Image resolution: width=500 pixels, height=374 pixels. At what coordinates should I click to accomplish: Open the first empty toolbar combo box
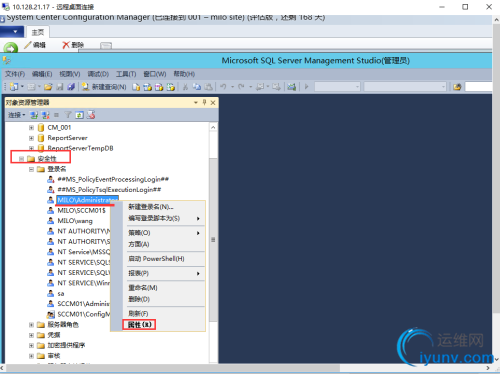point(337,87)
